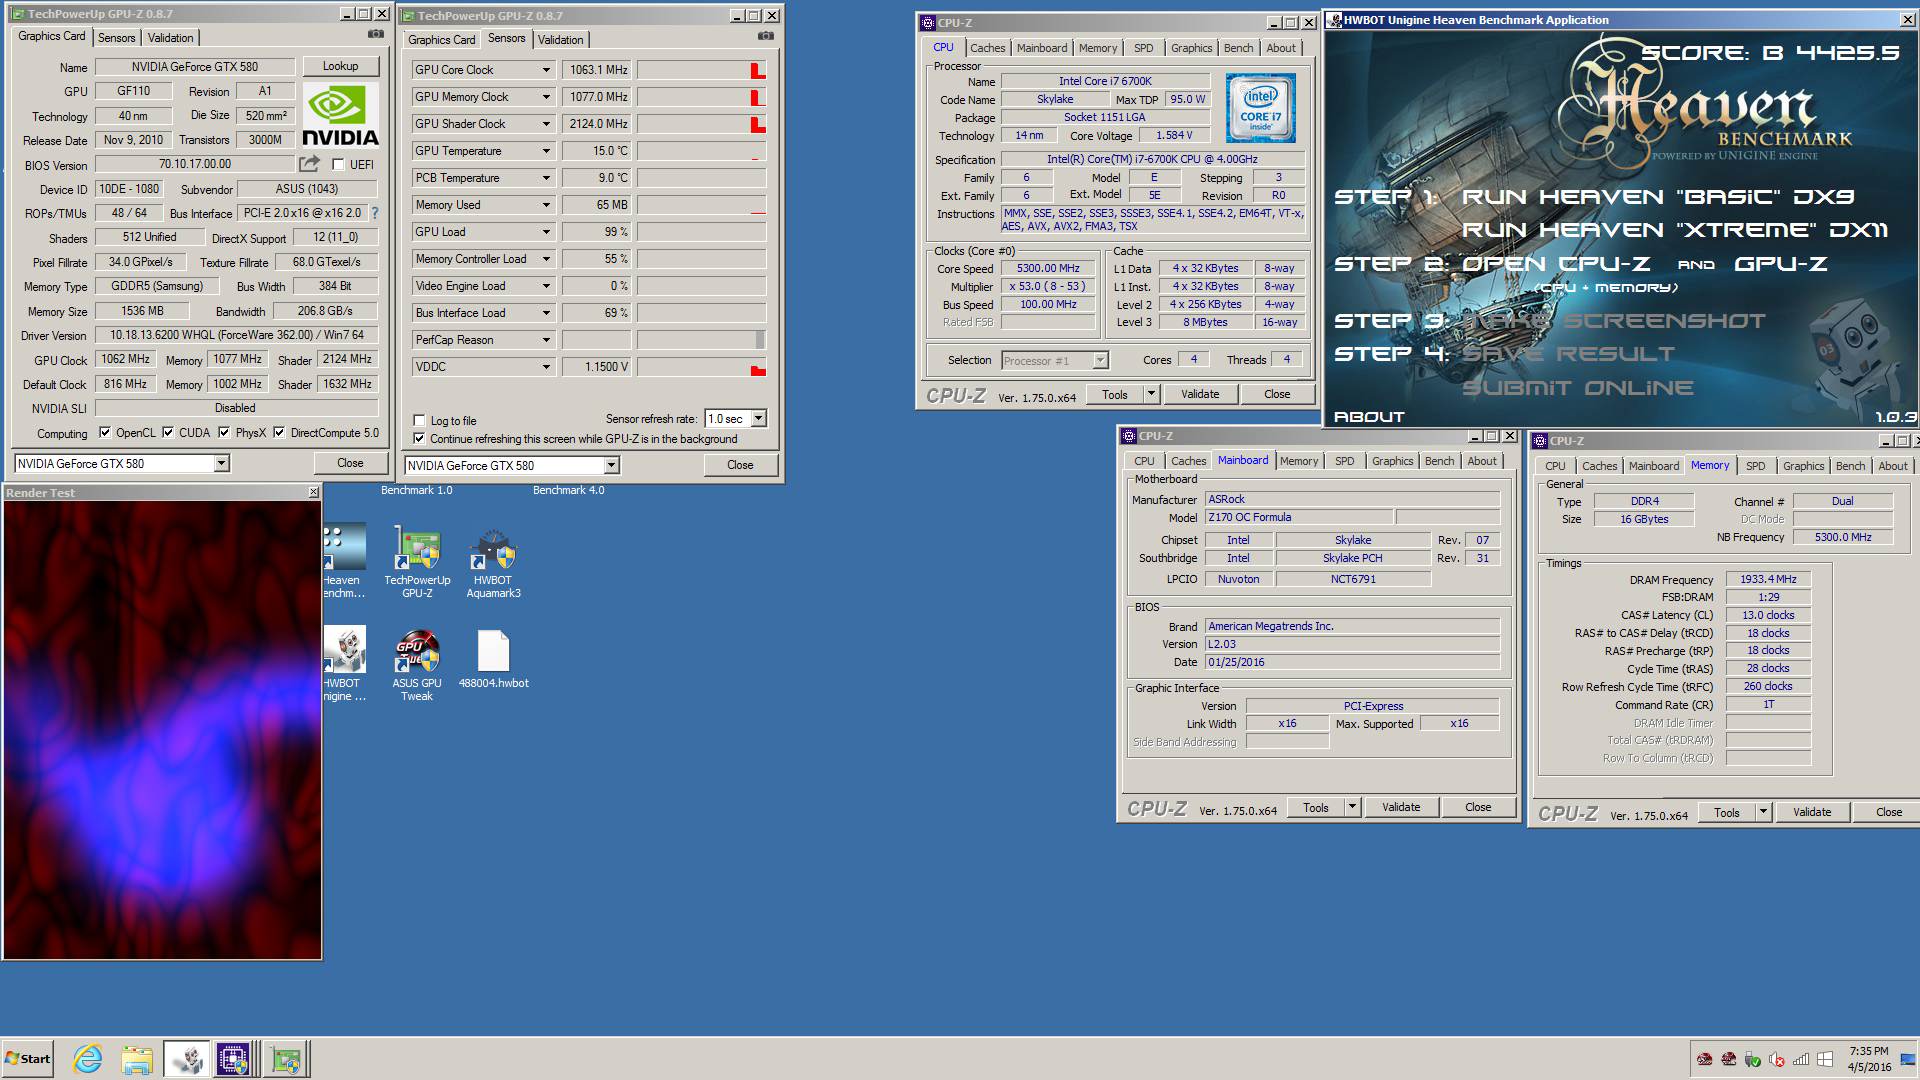Open the Heaven Benchmark desktop shortcut

pyautogui.click(x=344, y=561)
